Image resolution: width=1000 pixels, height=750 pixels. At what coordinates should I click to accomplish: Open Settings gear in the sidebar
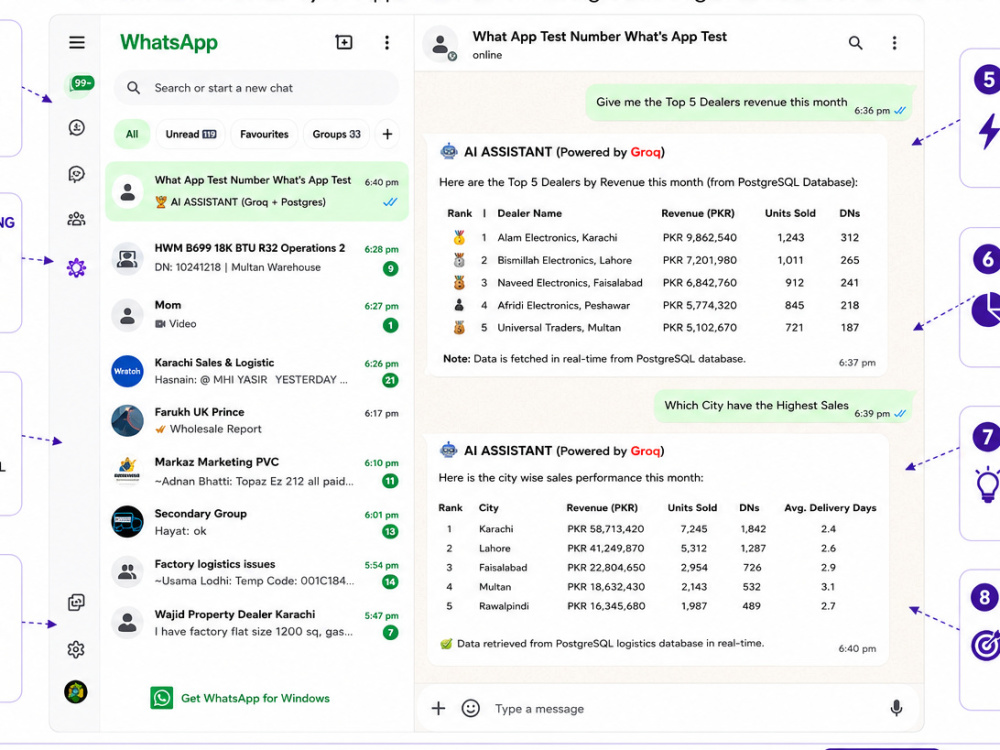[76, 649]
